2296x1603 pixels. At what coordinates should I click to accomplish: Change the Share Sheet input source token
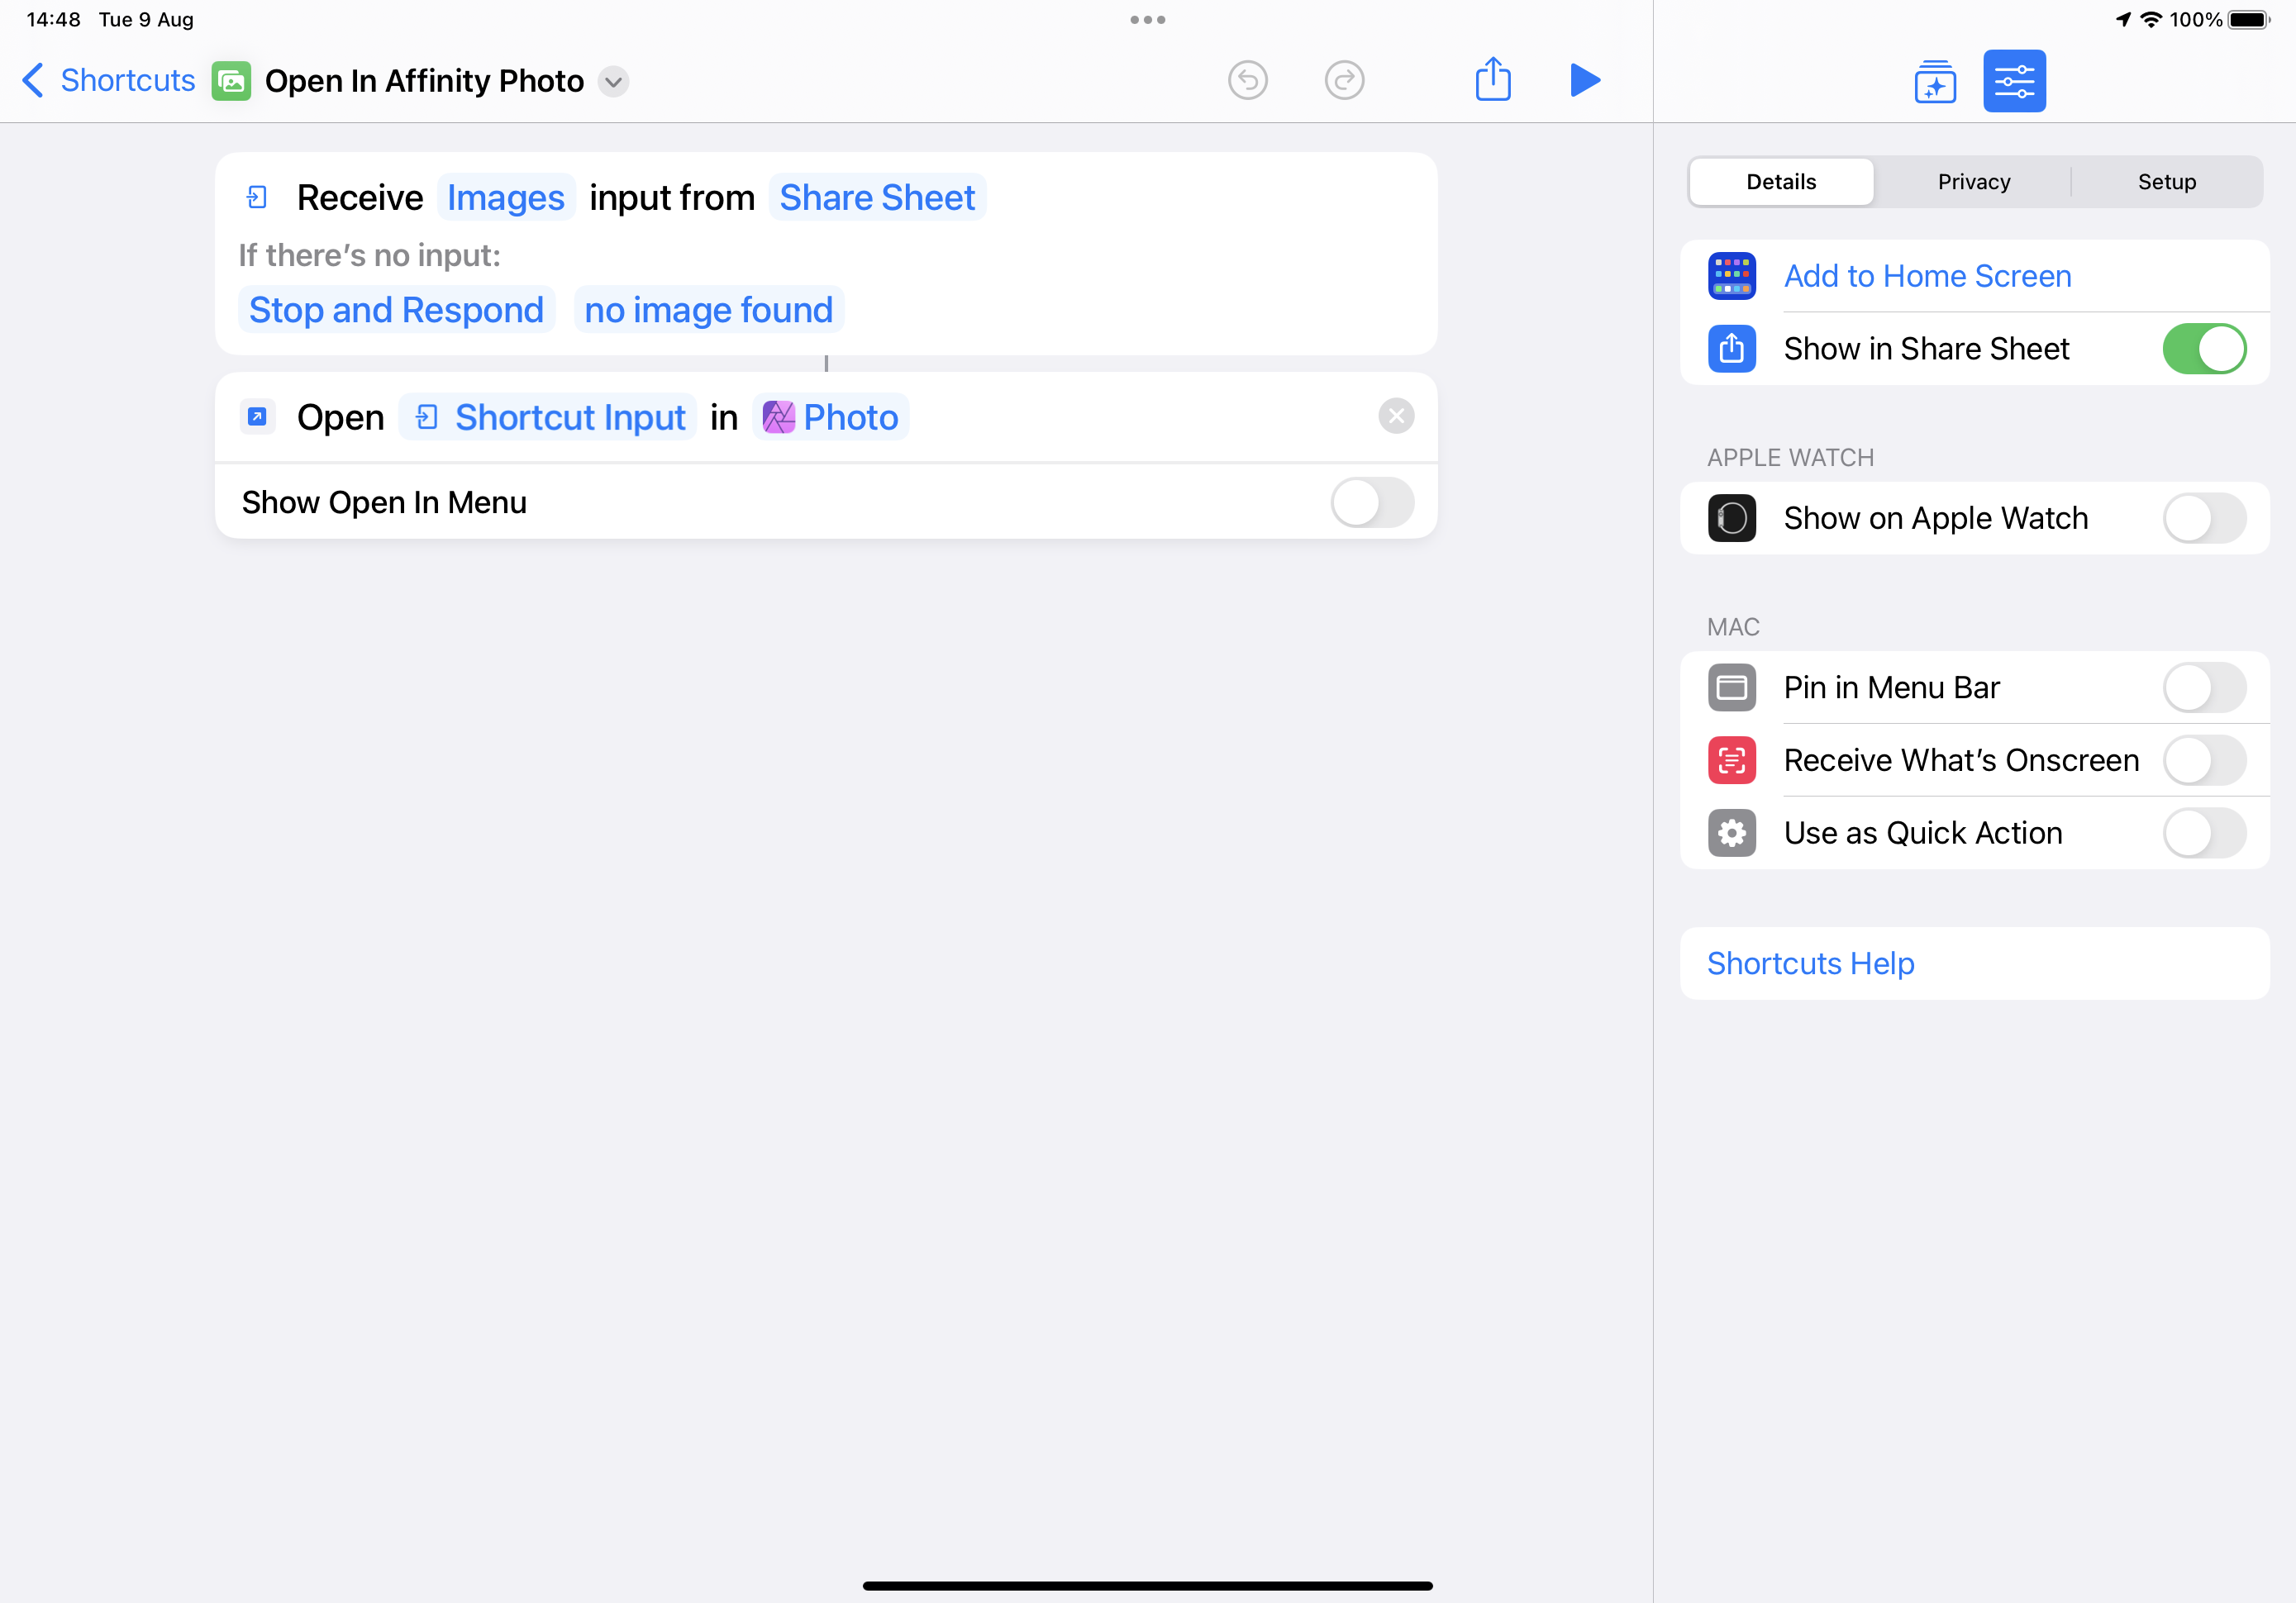[877, 198]
